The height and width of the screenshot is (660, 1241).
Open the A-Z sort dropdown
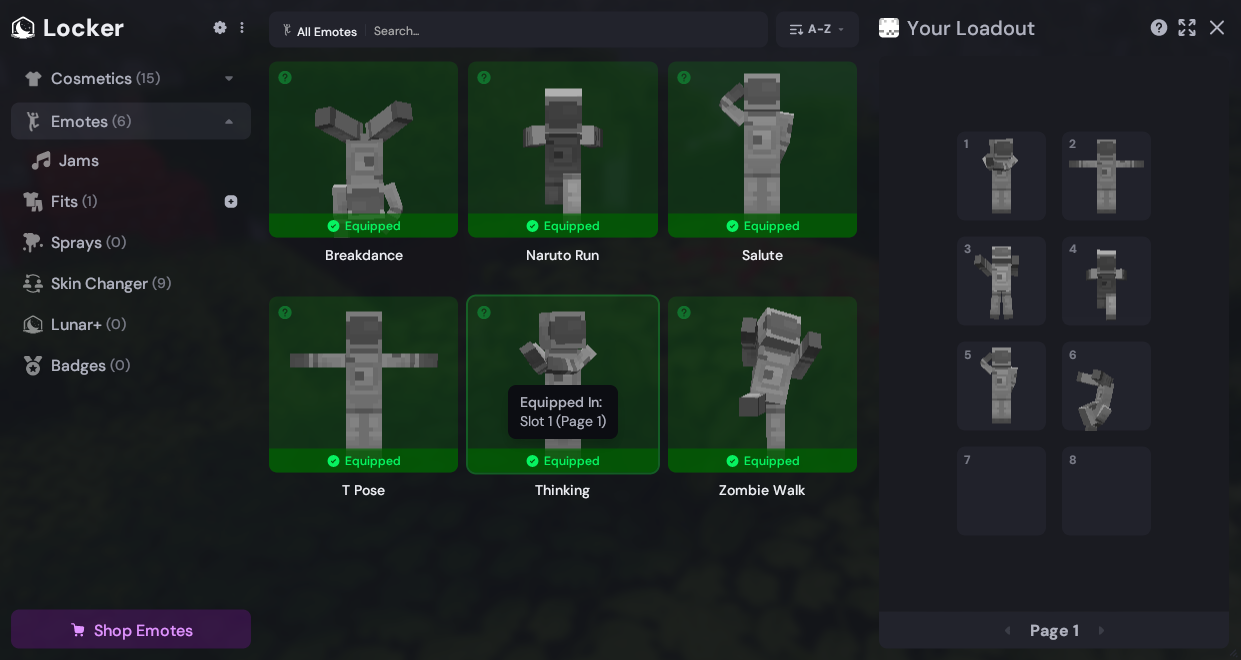[x=817, y=30]
